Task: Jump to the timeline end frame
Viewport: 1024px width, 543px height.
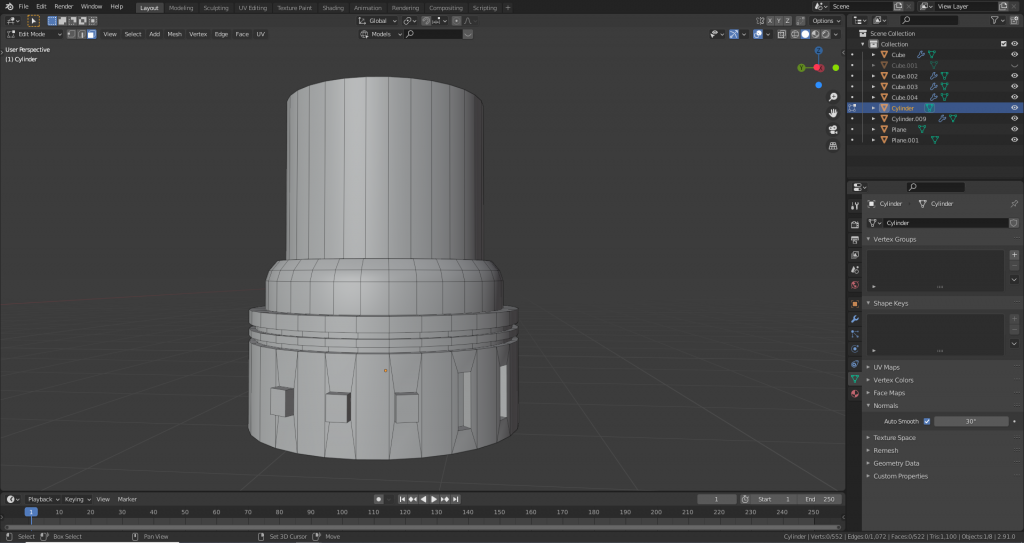Action: (457, 499)
